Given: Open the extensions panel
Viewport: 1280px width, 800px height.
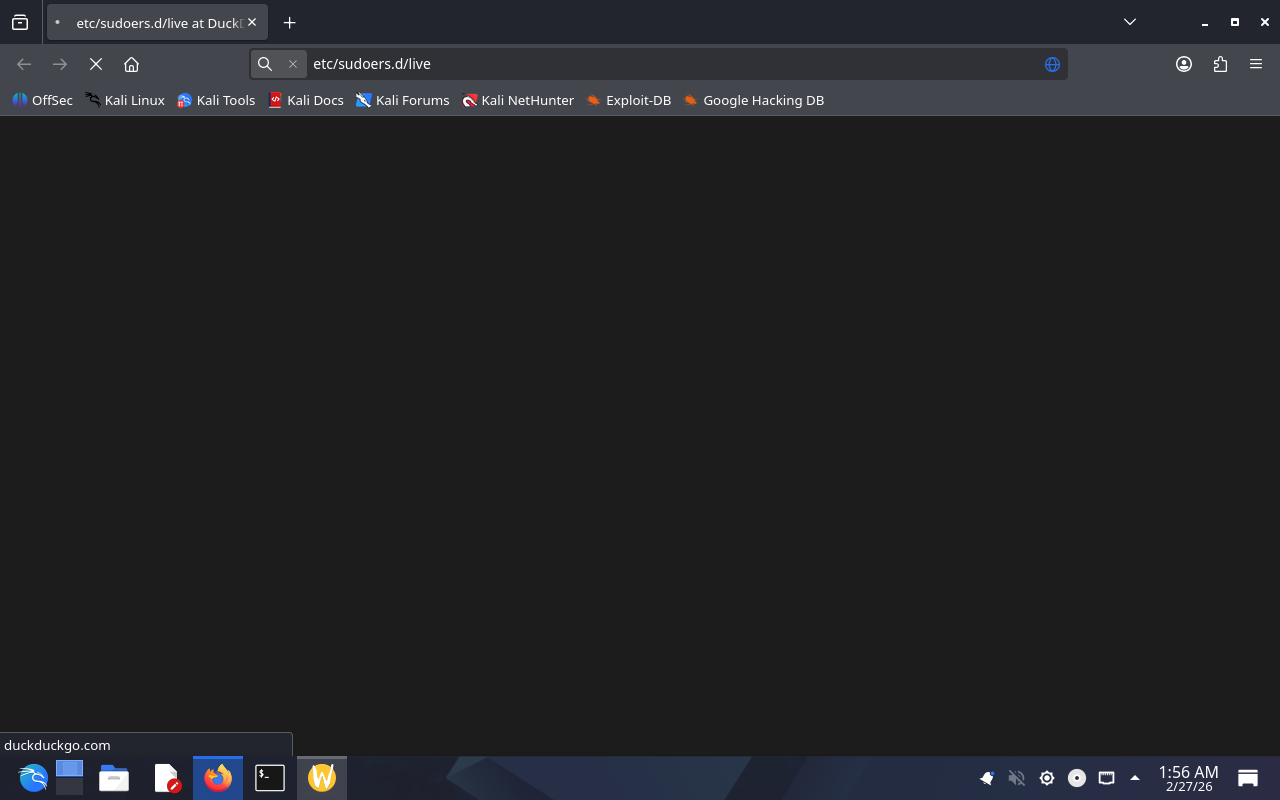Looking at the screenshot, I should pyautogui.click(x=1220, y=64).
